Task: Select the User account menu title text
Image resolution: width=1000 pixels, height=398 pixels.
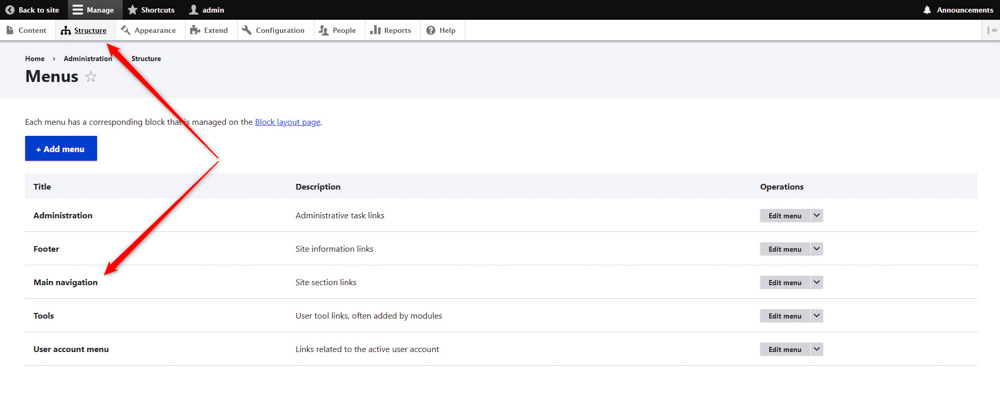Action: tap(71, 349)
